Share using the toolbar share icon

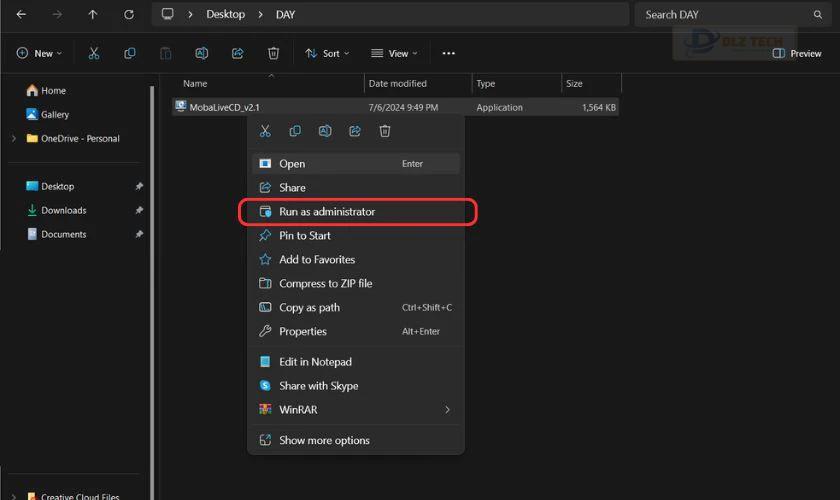click(x=237, y=53)
